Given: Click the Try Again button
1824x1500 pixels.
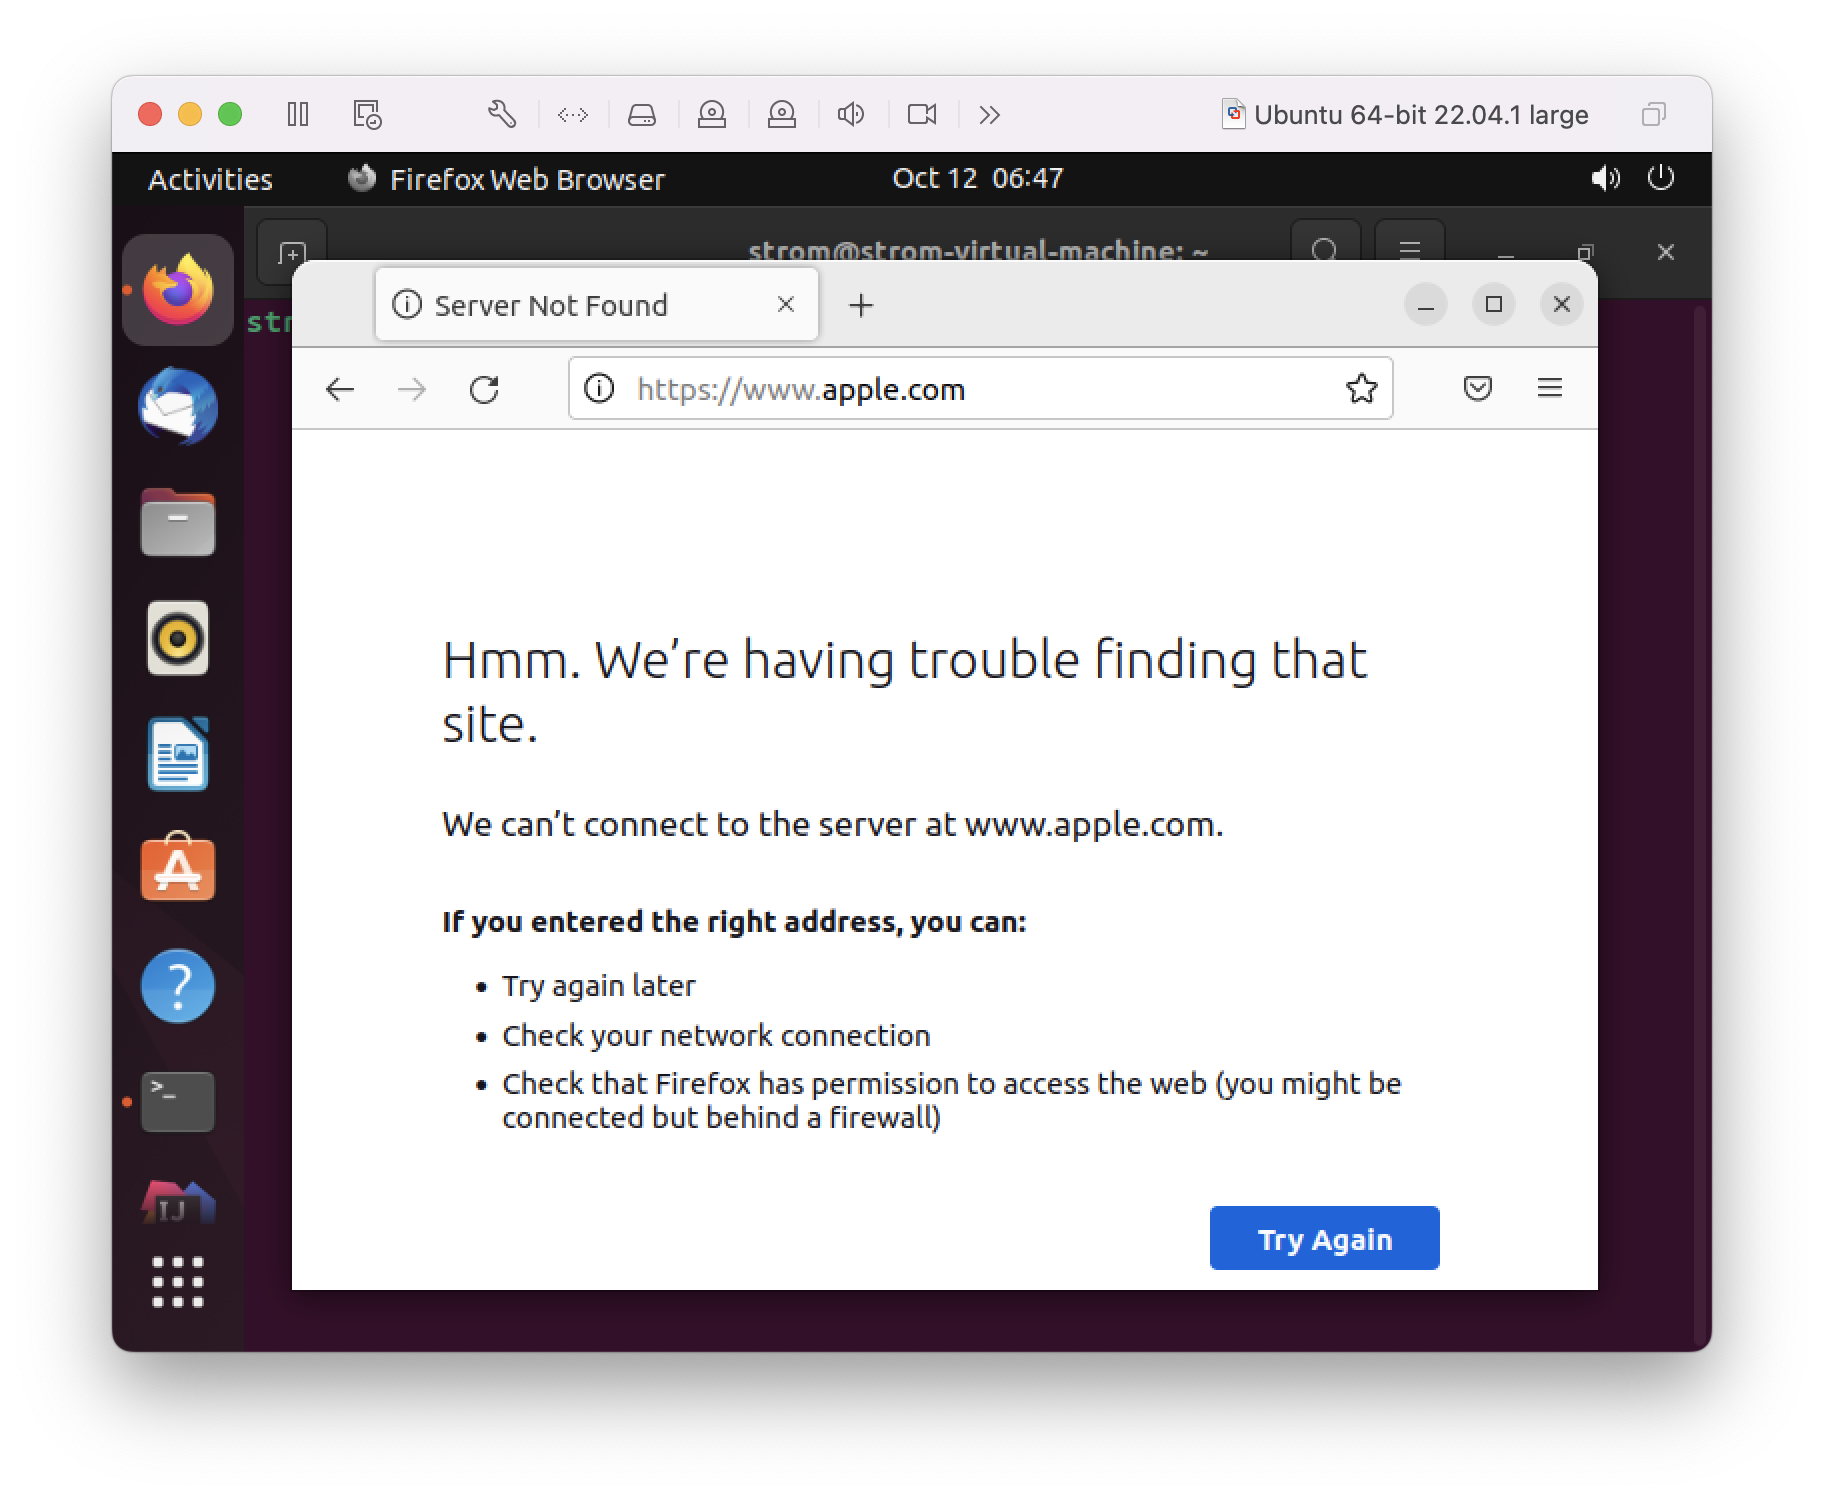Looking at the screenshot, I should pos(1324,1238).
